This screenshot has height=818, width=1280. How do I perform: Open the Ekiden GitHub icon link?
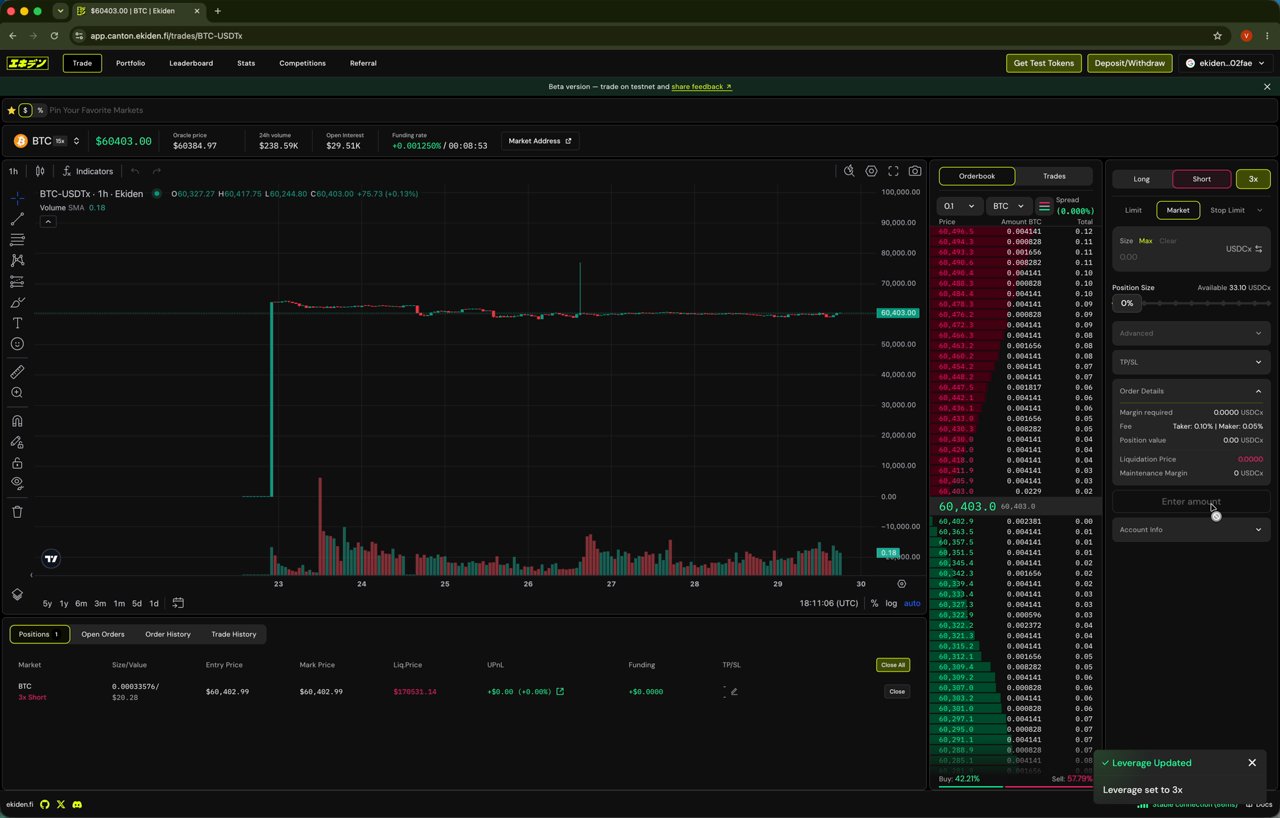click(x=45, y=804)
